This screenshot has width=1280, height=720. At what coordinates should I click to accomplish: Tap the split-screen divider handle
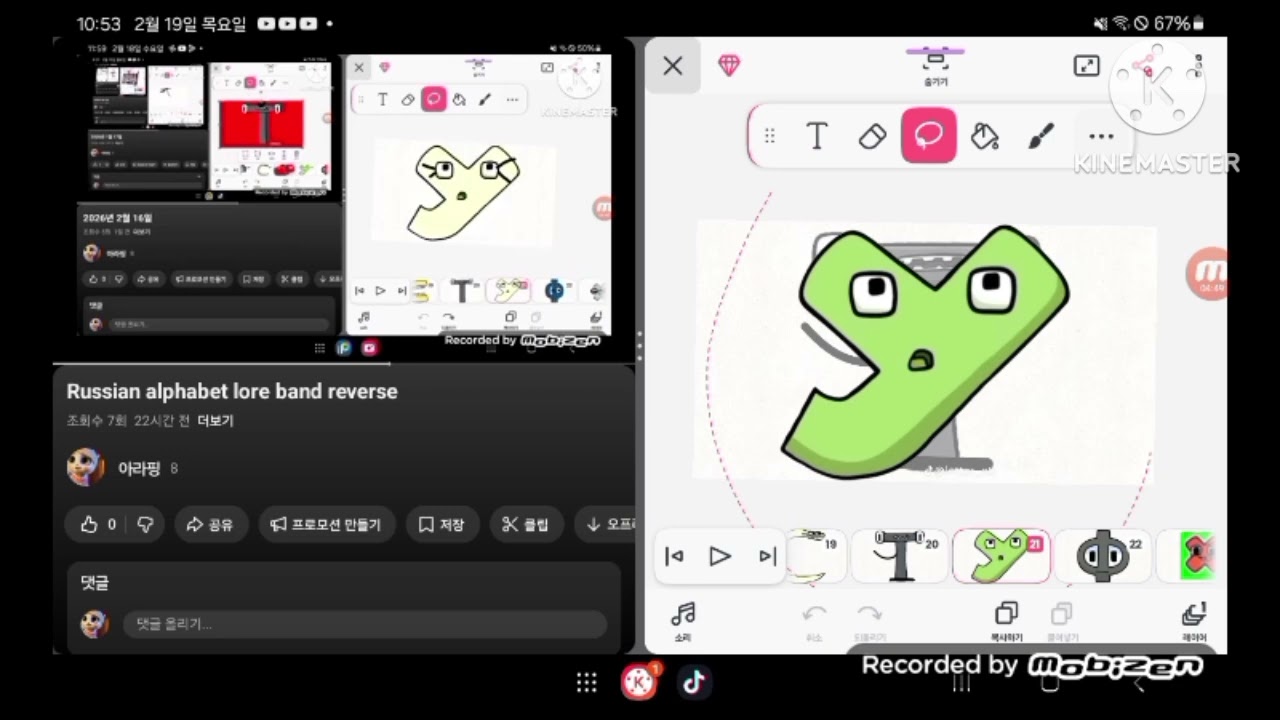(x=640, y=345)
